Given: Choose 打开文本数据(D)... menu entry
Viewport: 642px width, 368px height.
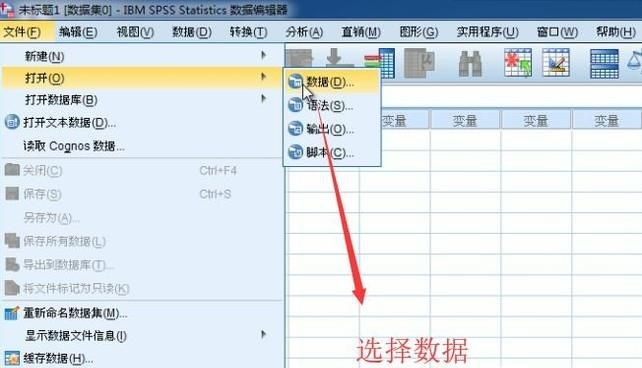Looking at the screenshot, I should click(141, 122).
